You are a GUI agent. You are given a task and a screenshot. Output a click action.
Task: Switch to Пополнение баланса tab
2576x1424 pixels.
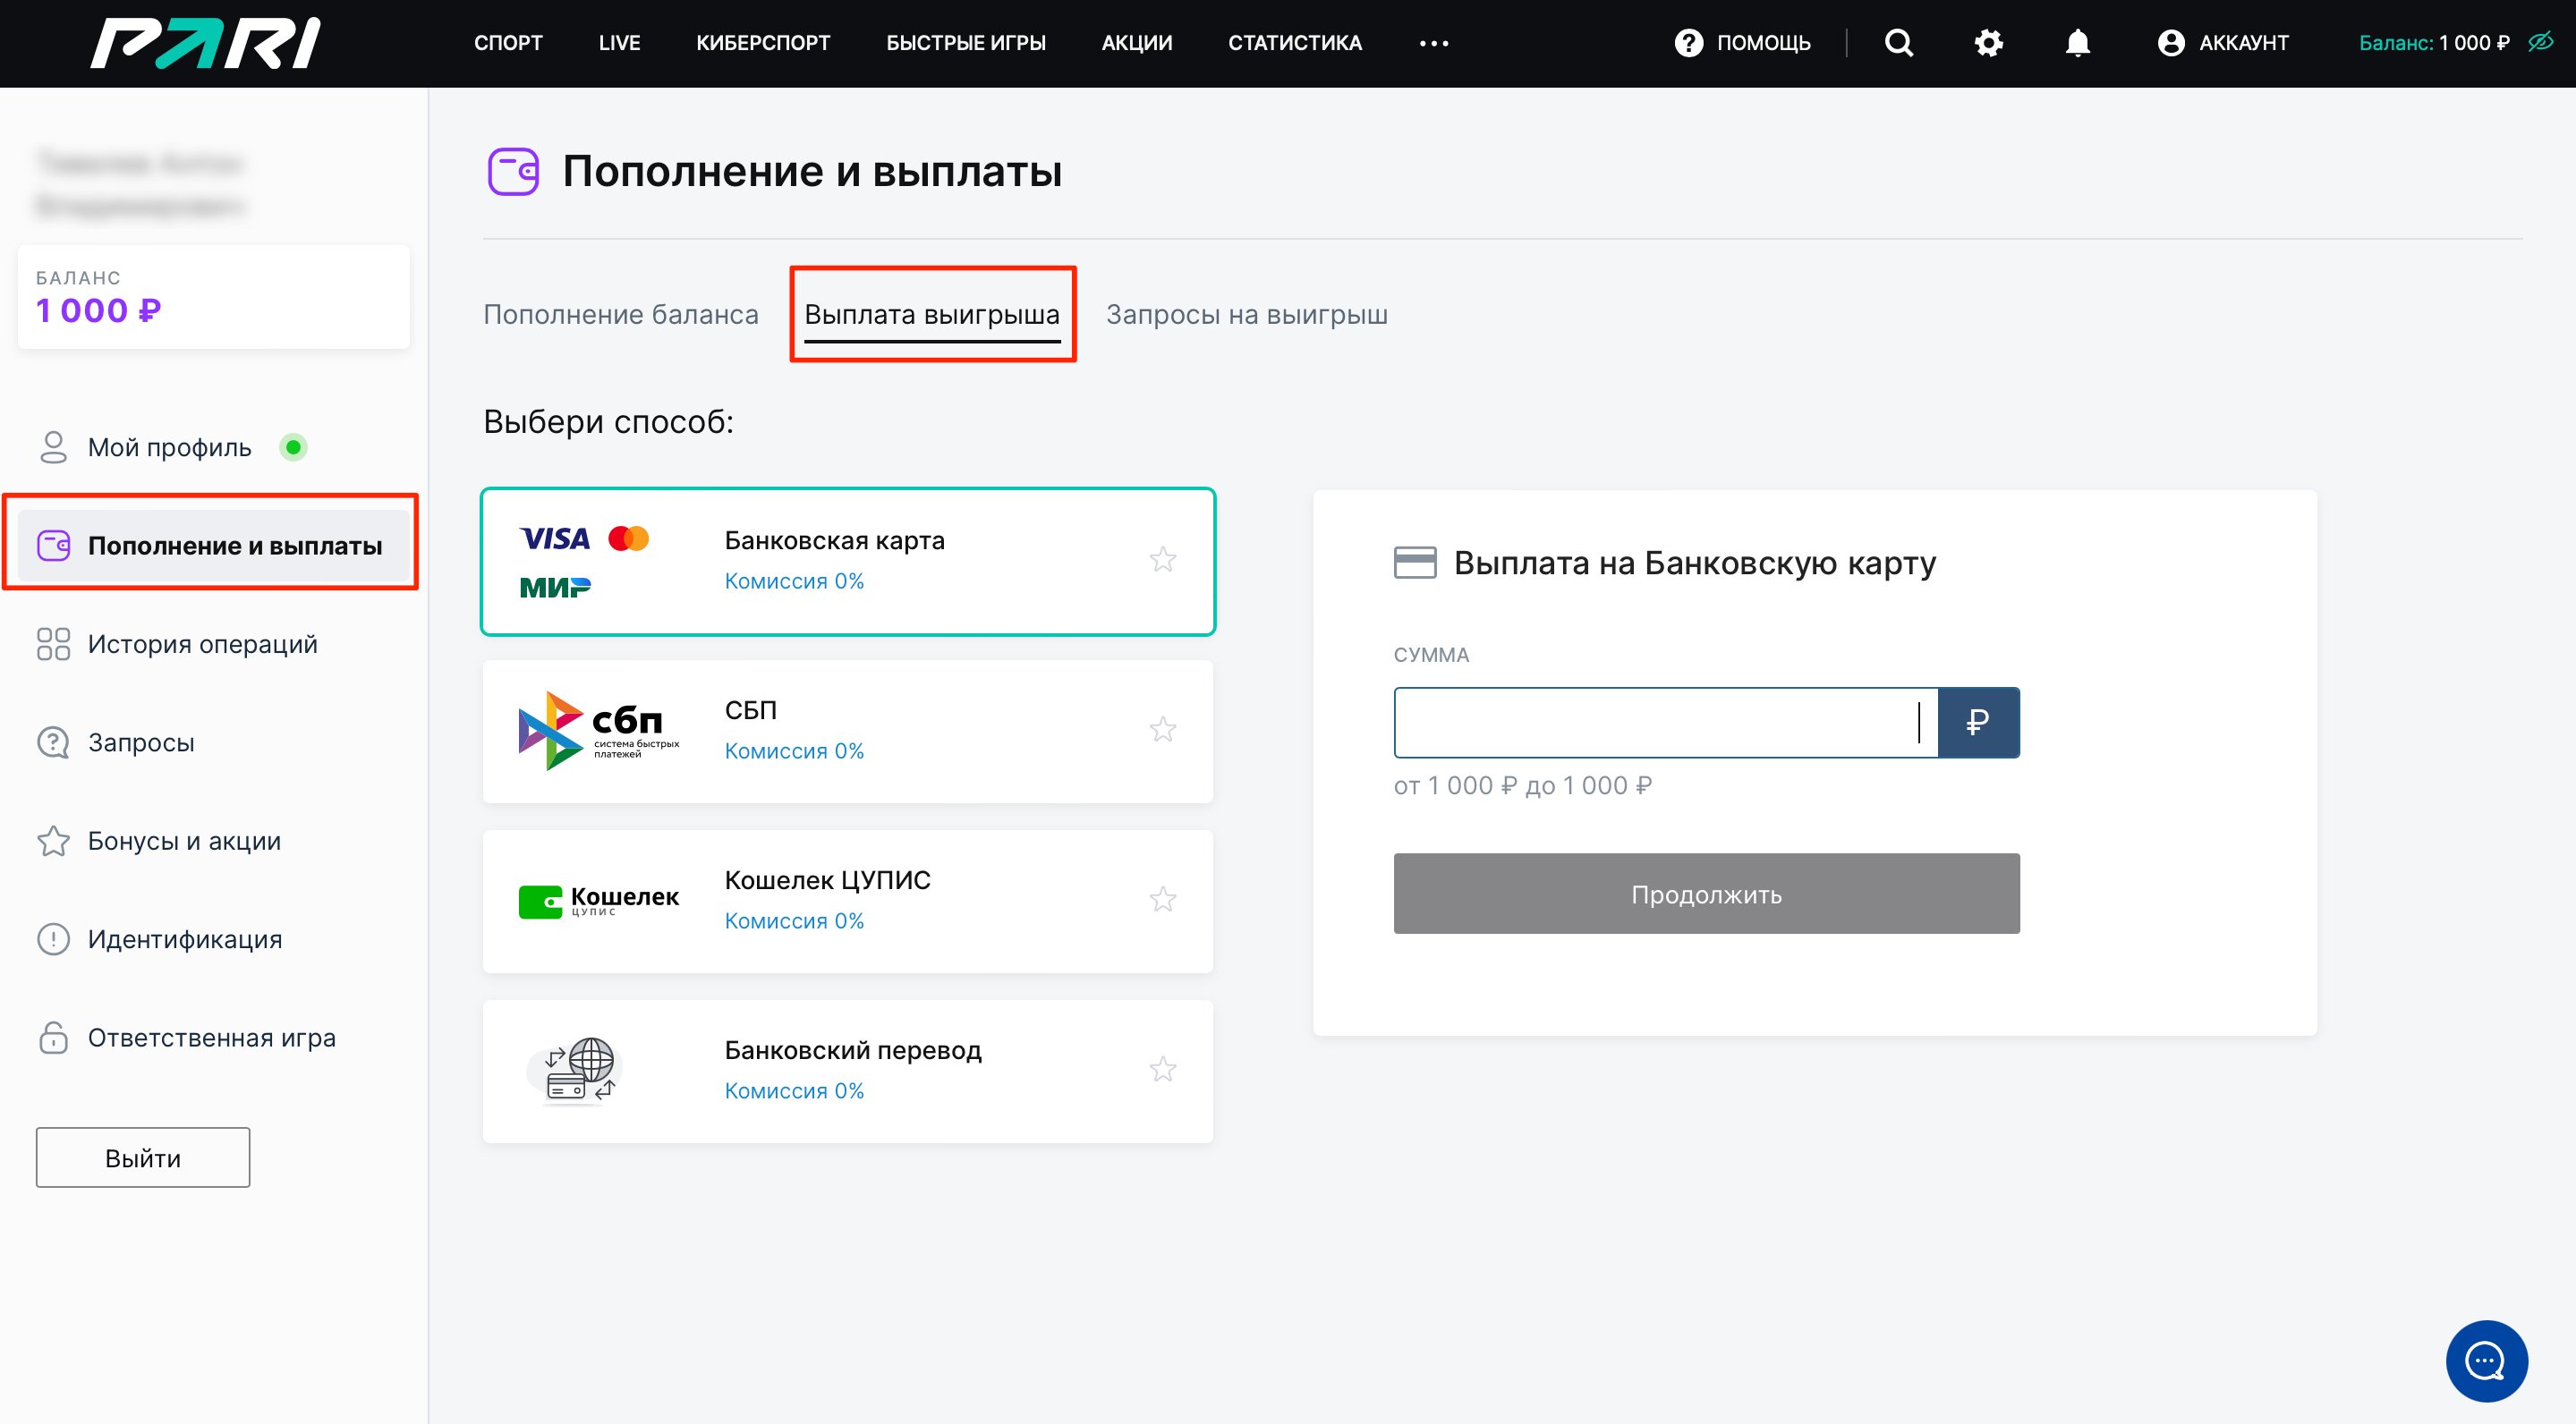click(x=620, y=315)
